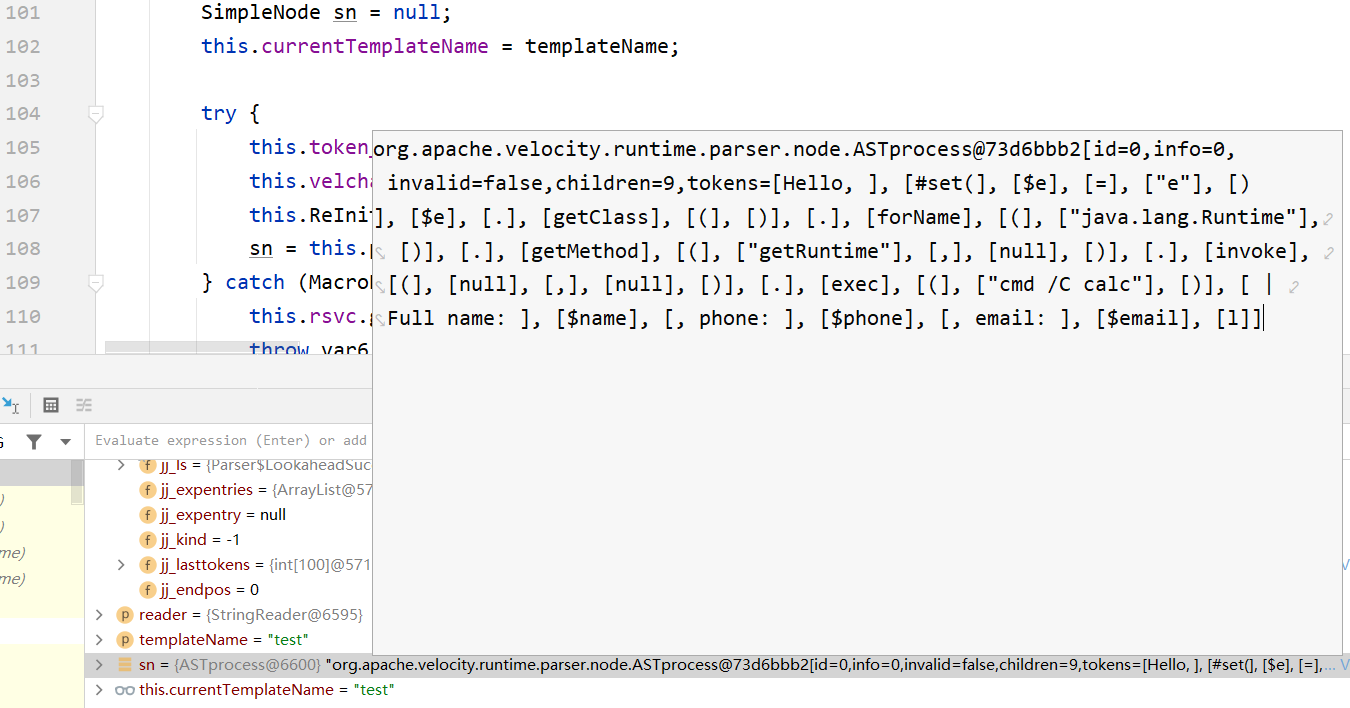
Task: Click gutter line number 108
Action: pos(23,249)
